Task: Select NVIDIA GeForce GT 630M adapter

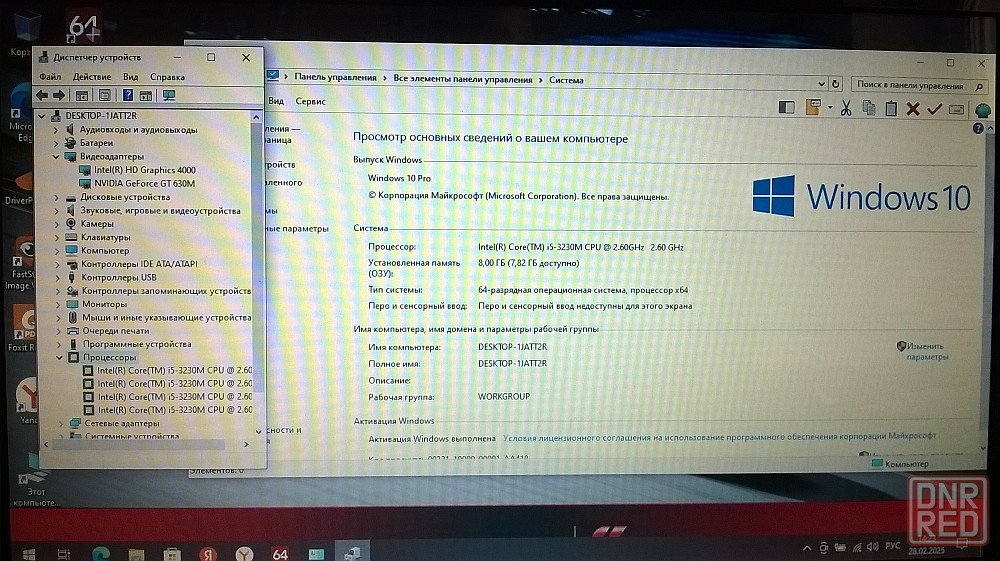Action: 145,183
